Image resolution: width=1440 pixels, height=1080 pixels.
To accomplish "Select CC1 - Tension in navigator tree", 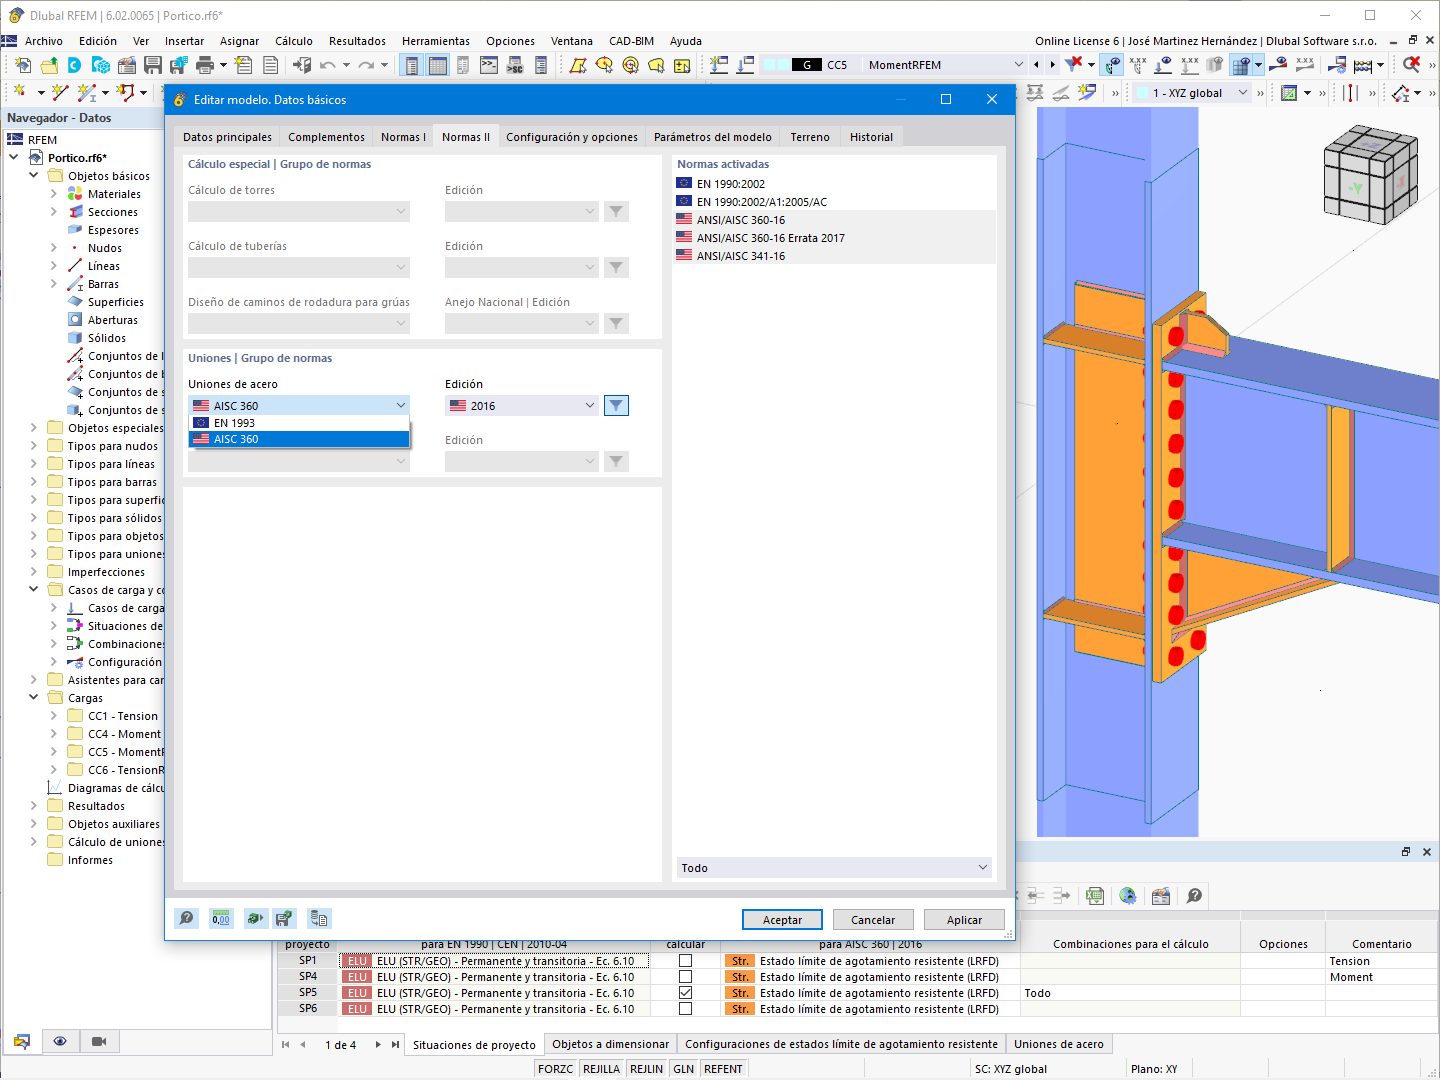I will [x=123, y=716].
